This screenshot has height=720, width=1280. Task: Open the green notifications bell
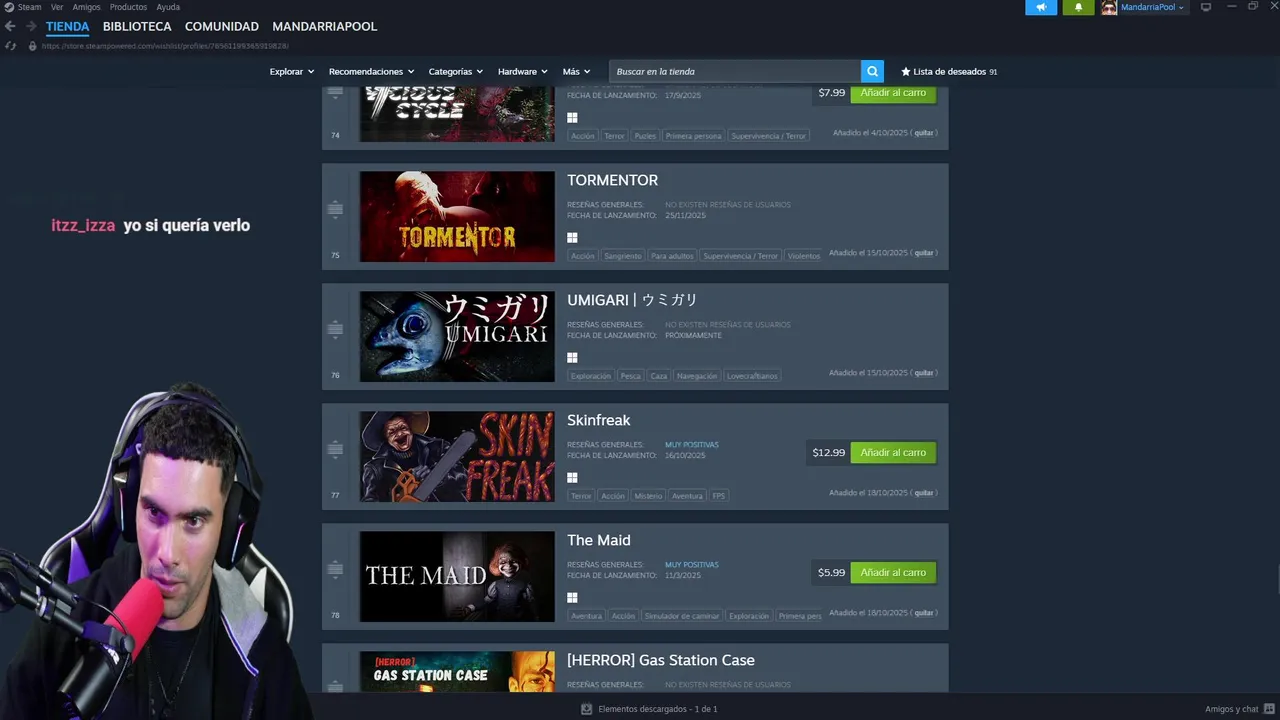point(1078,7)
